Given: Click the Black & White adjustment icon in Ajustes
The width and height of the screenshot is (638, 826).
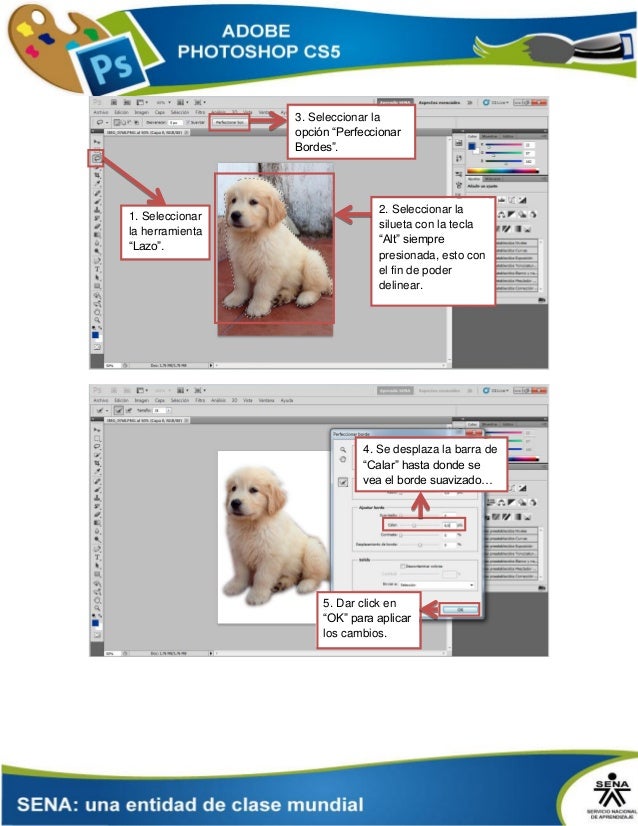Looking at the screenshot, I should (x=512, y=215).
